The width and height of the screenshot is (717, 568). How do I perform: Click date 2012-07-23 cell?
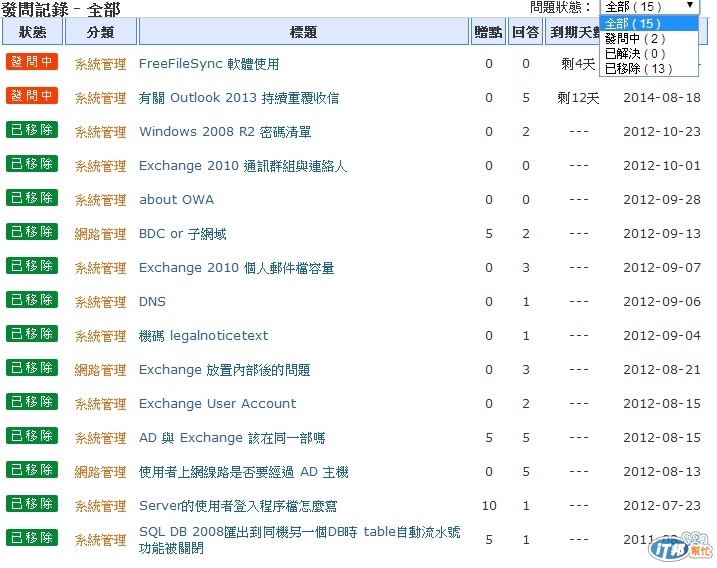[x=662, y=506]
